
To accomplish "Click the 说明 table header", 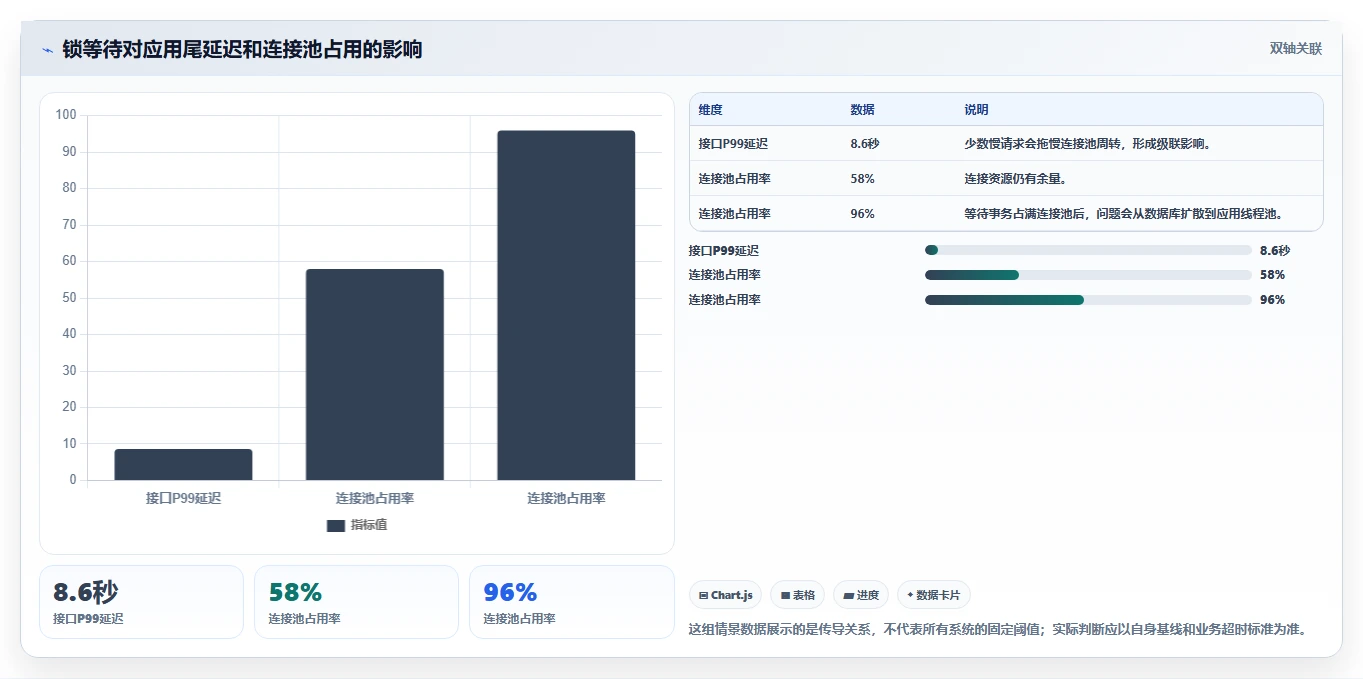I will pos(976,110).
